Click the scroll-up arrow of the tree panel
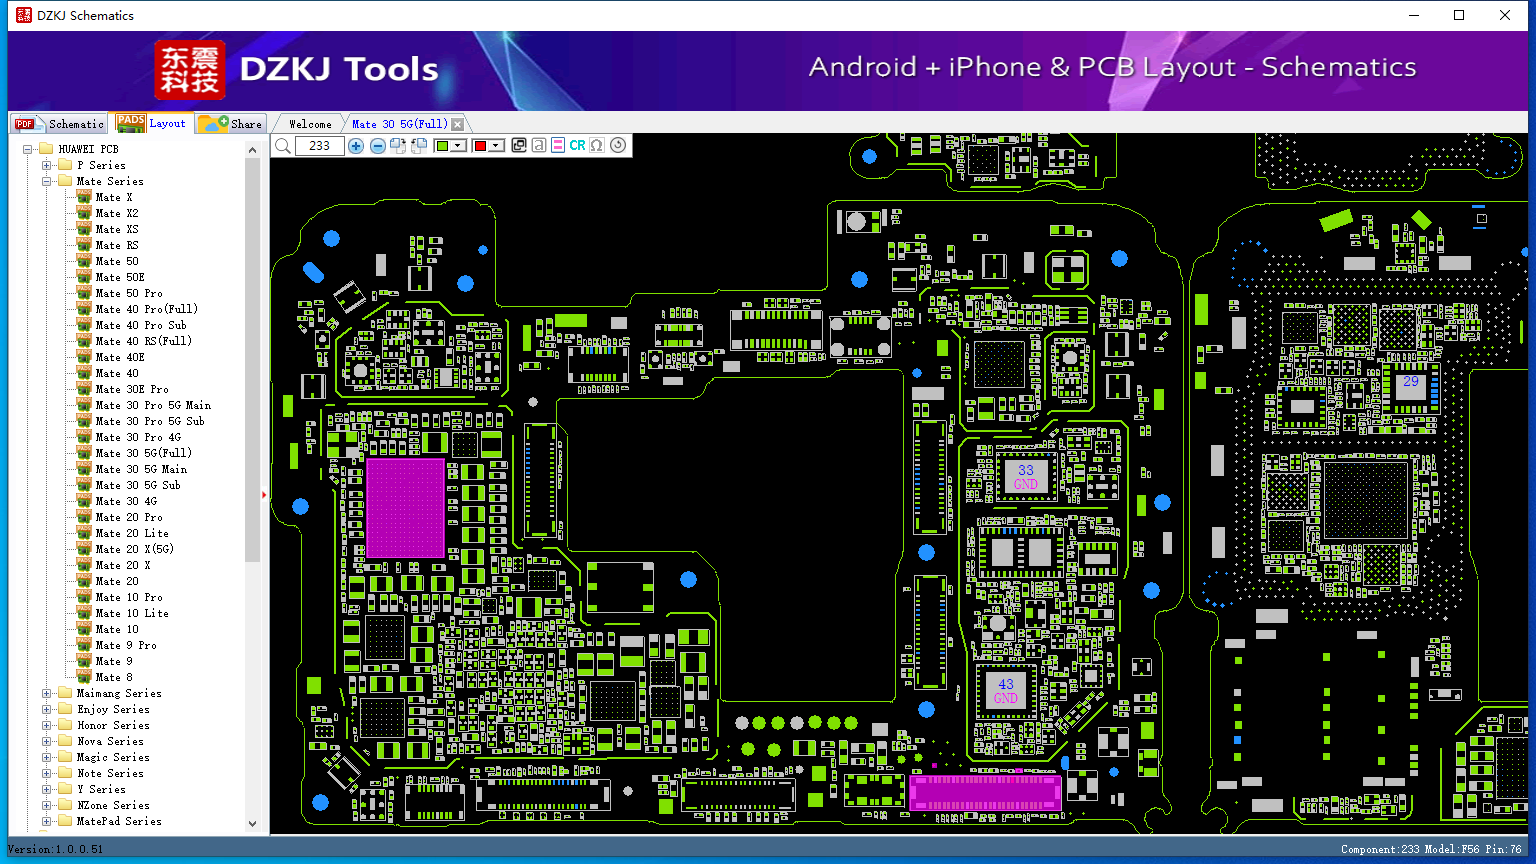This screenshot has height=864, width=1536. [x=252, y=149]
